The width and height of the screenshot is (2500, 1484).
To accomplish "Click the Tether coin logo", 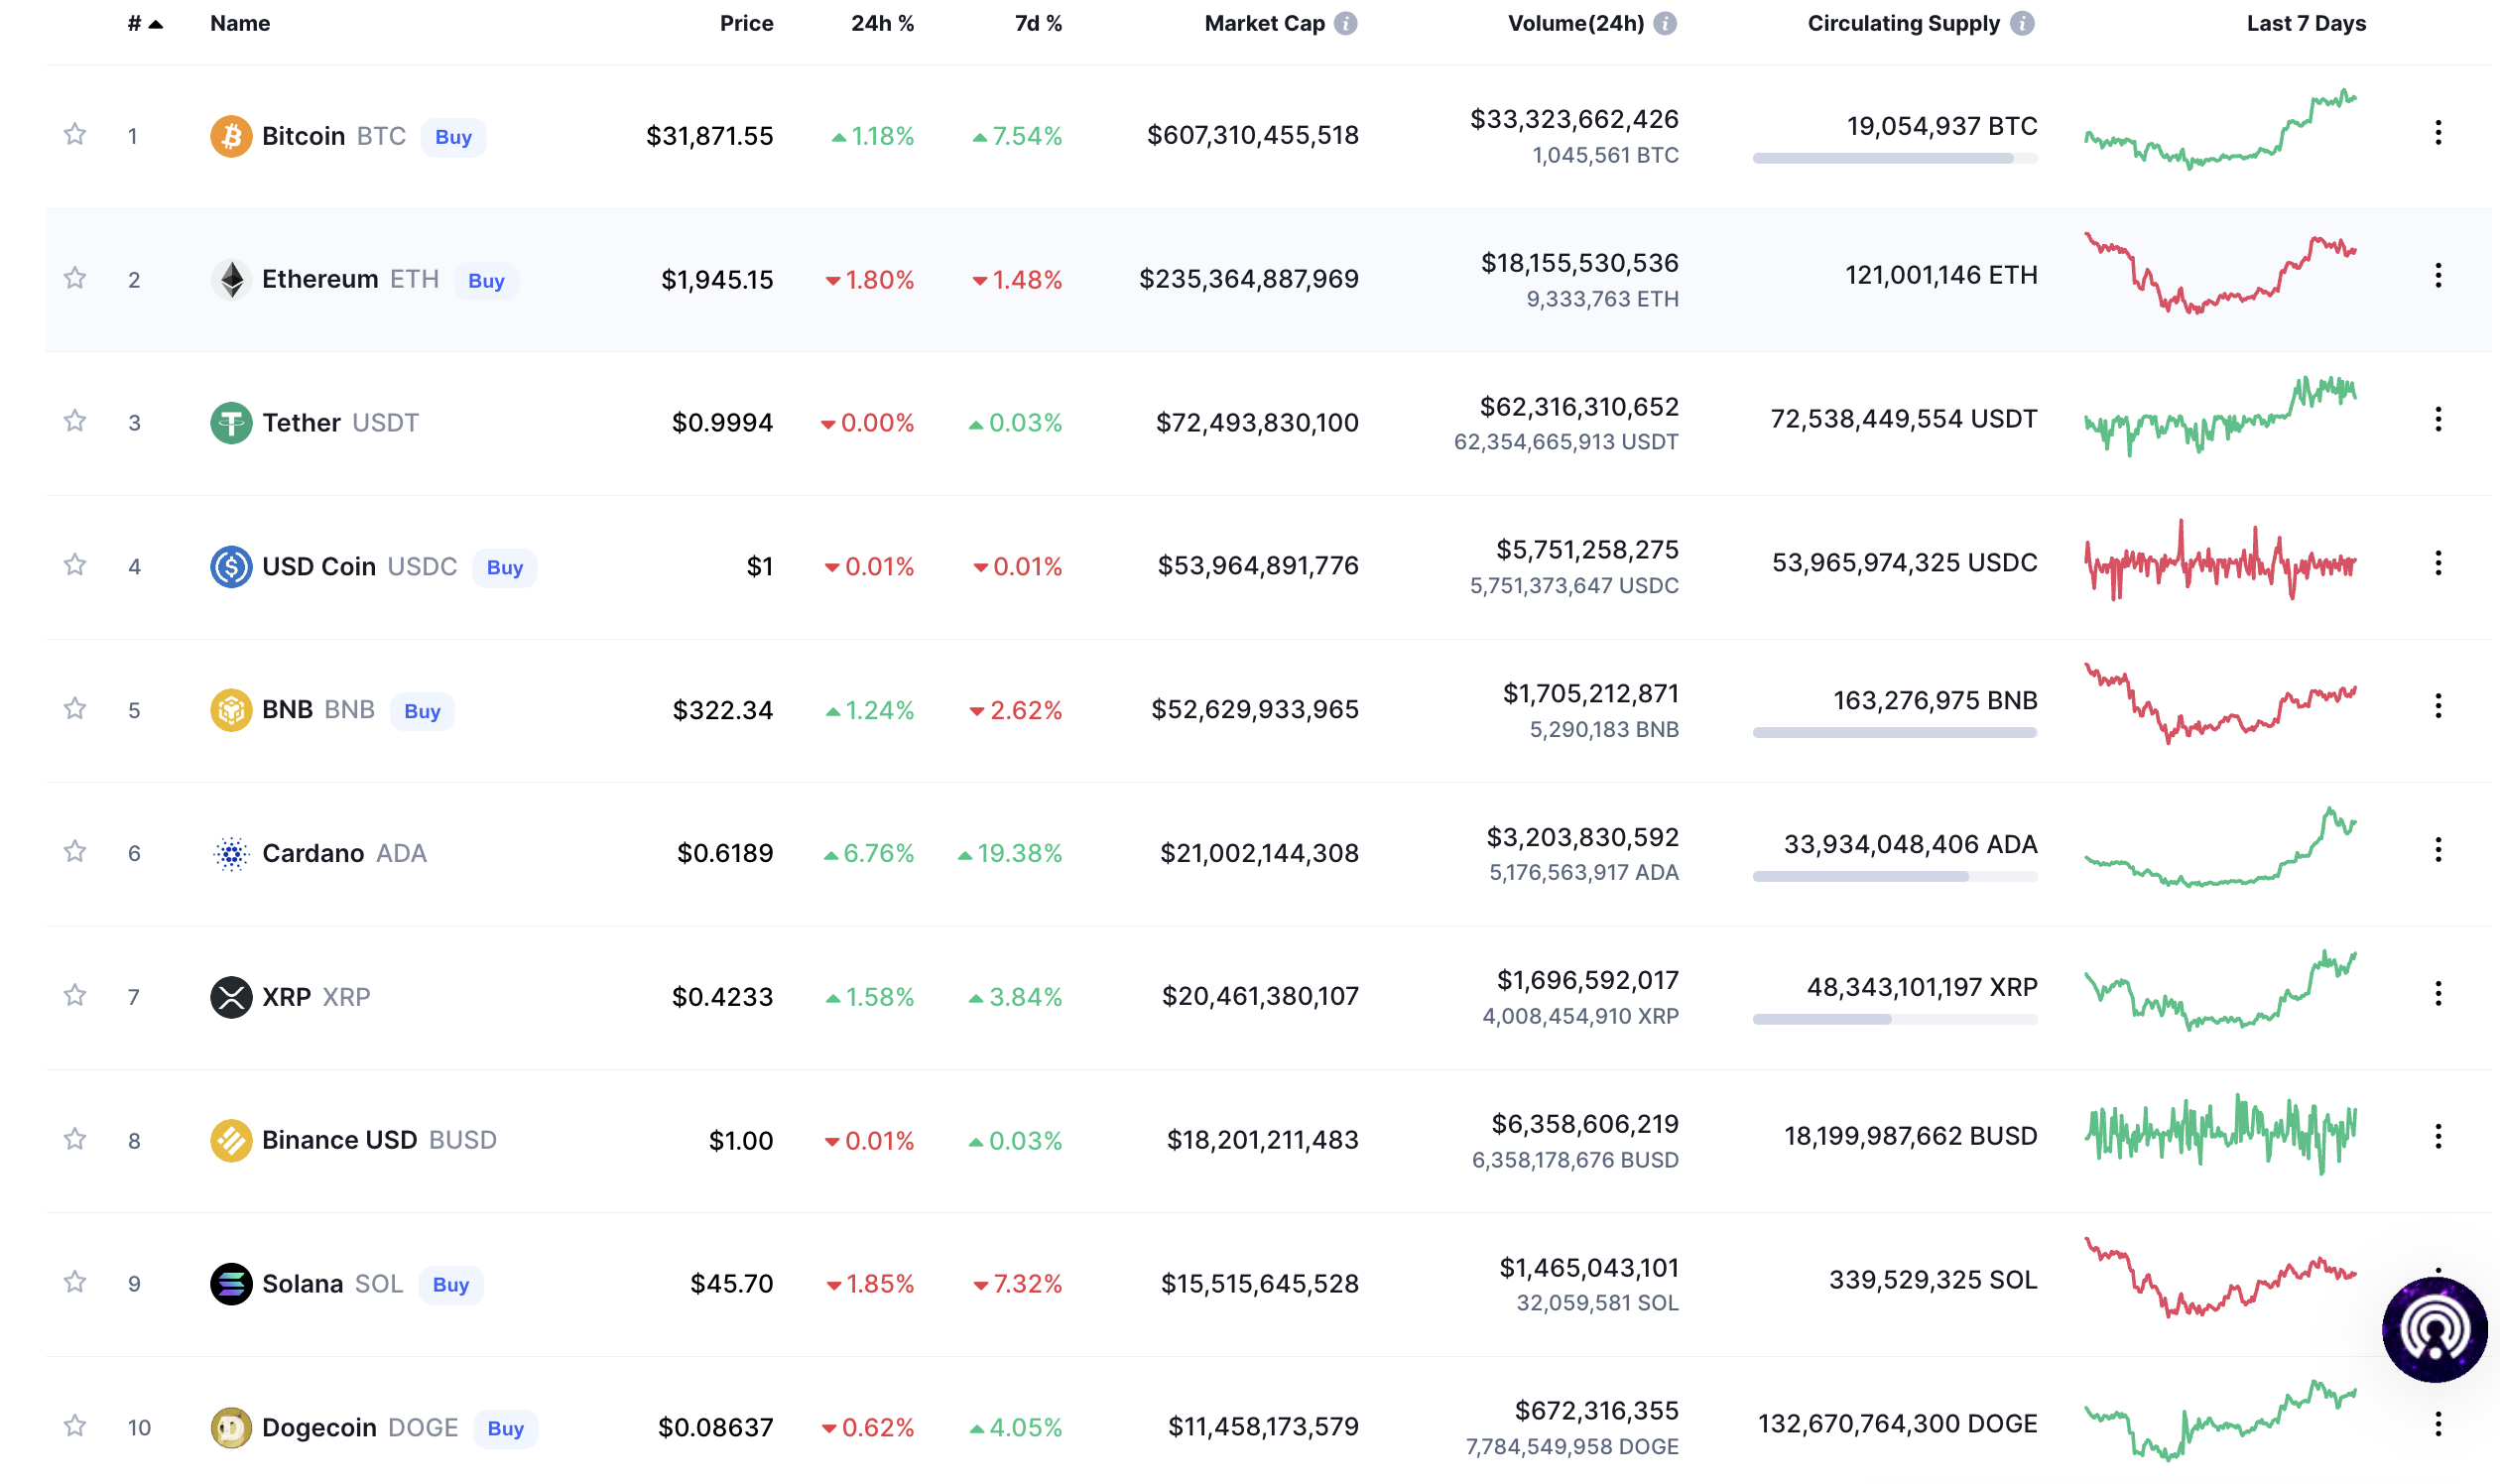I will click(x=231, y=423).
